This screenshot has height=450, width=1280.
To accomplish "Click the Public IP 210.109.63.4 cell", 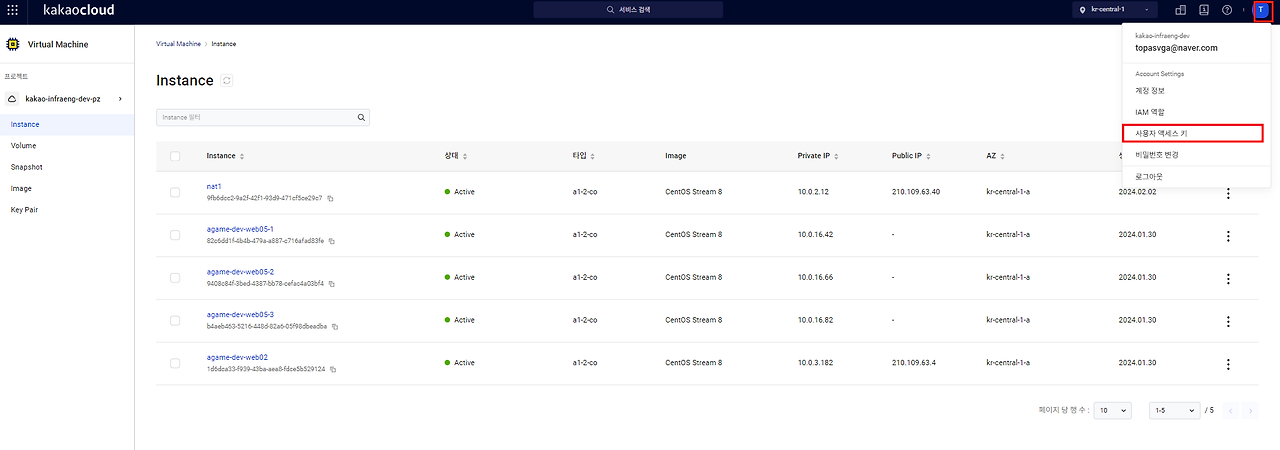I will click(914, 363).
